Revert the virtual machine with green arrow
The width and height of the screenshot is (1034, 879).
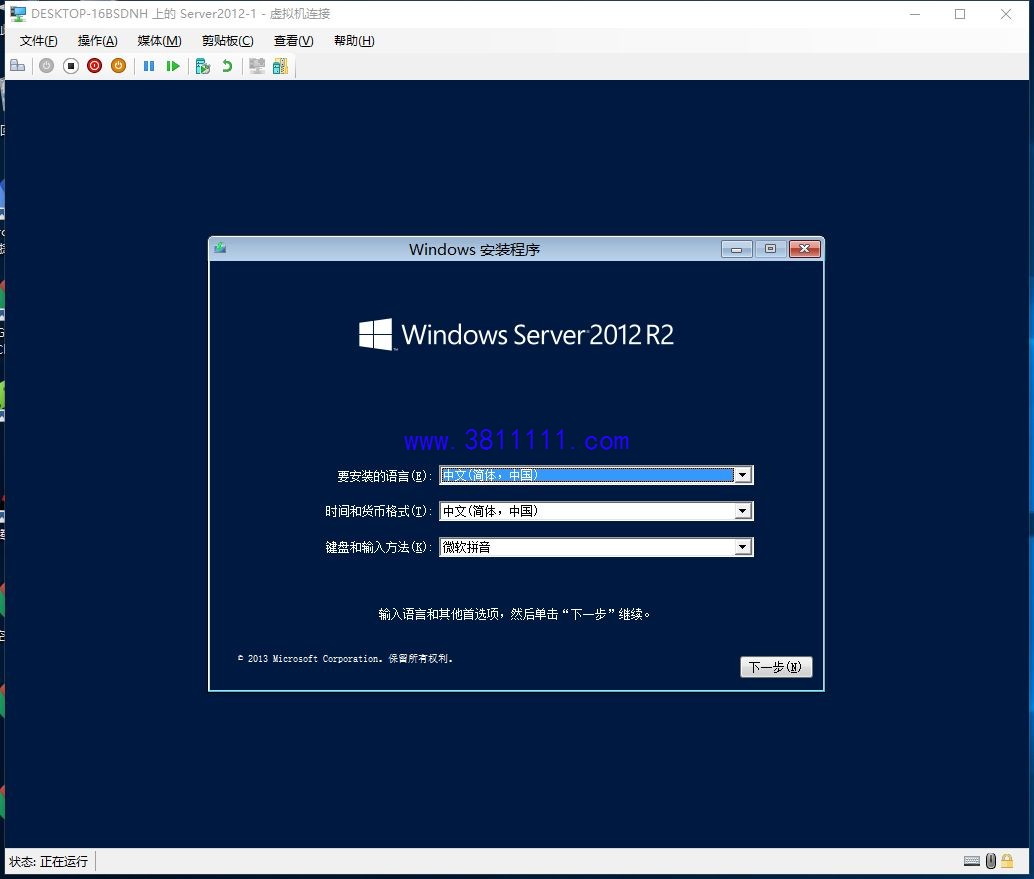(x=227, y=66)
